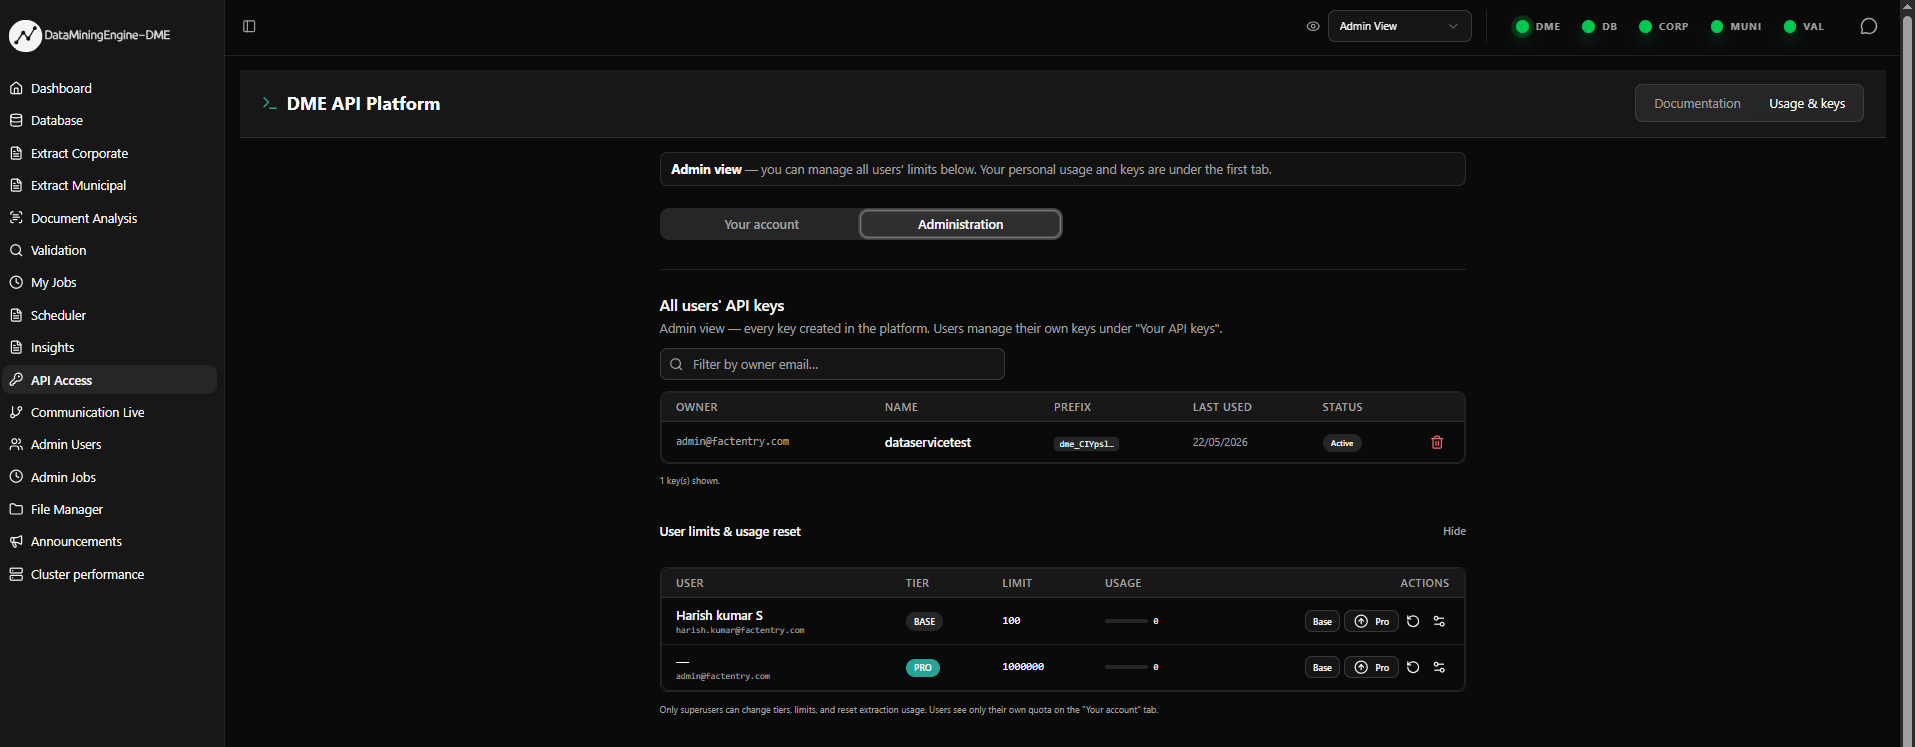Check the DME service status indicator
This screenshot has width=1915, height=747.
1537,27
